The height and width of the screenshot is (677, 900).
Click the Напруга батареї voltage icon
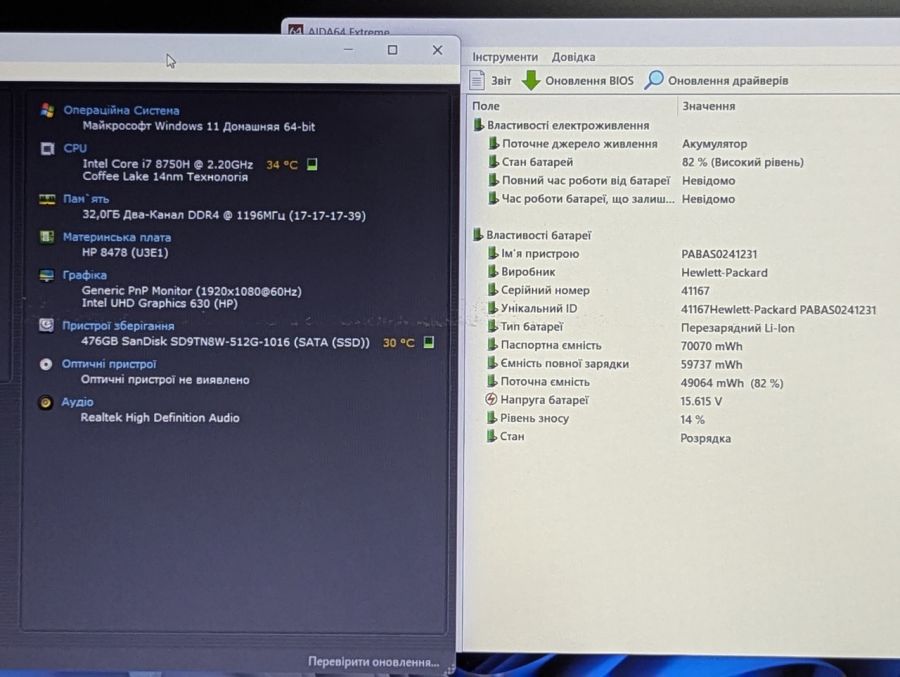click(491, 399)
